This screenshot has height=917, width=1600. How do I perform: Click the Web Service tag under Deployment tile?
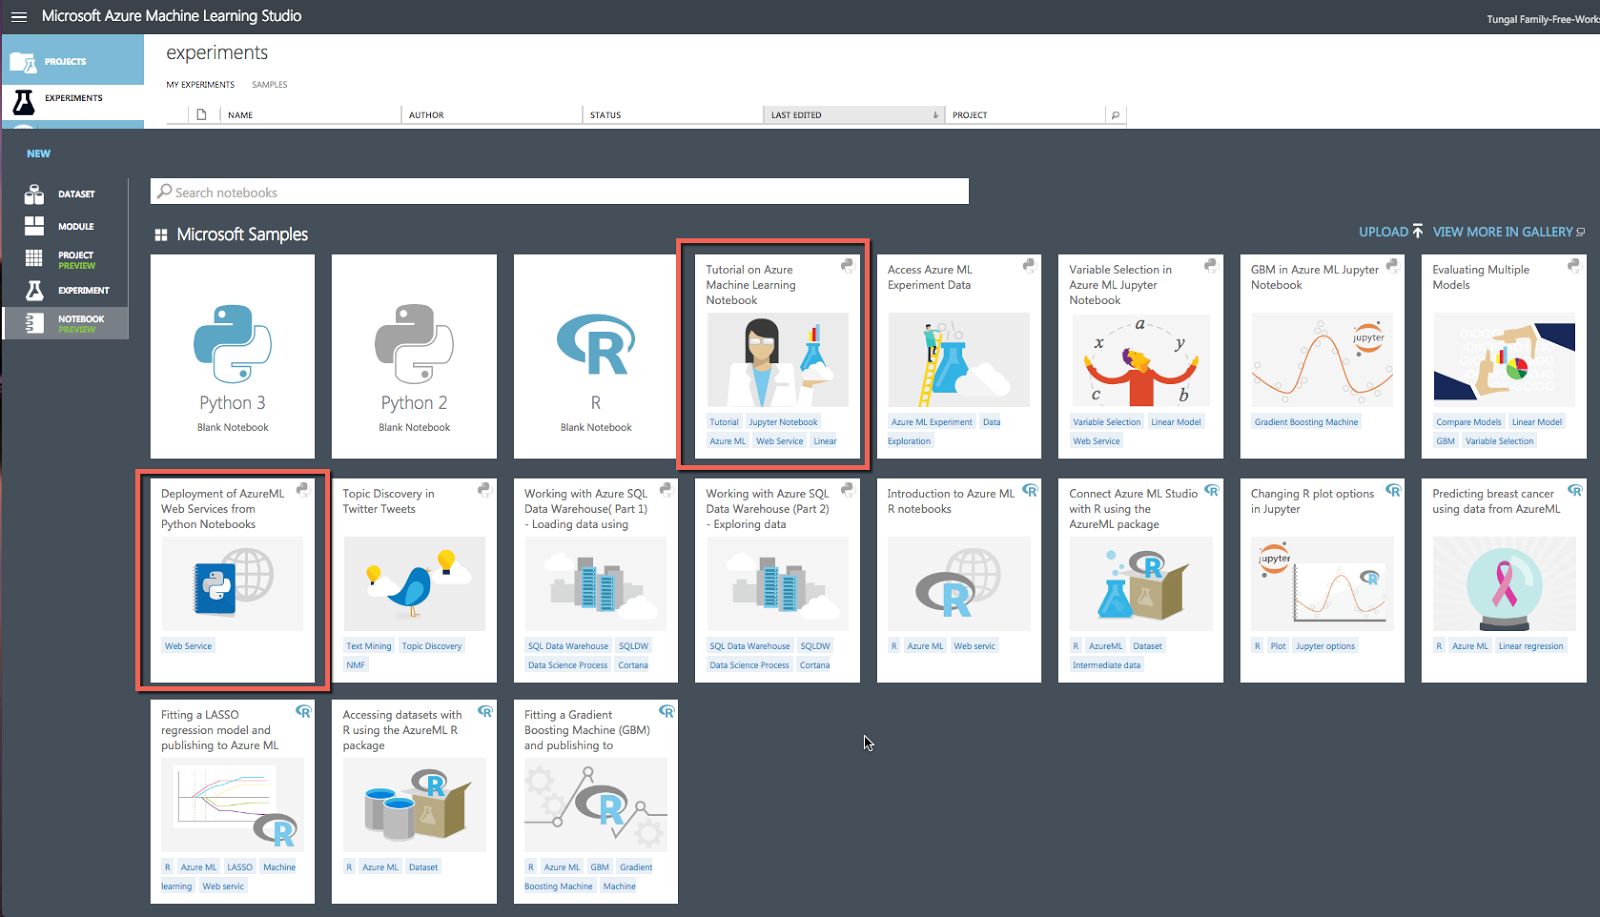(x=188, y=645)
